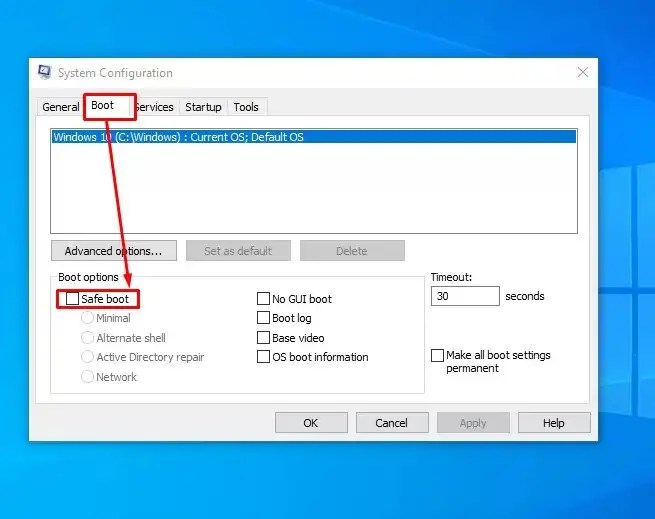Viewport: 655px width, 519px height.
Task: Open the Startup tab
Action: tap(203, 107)
